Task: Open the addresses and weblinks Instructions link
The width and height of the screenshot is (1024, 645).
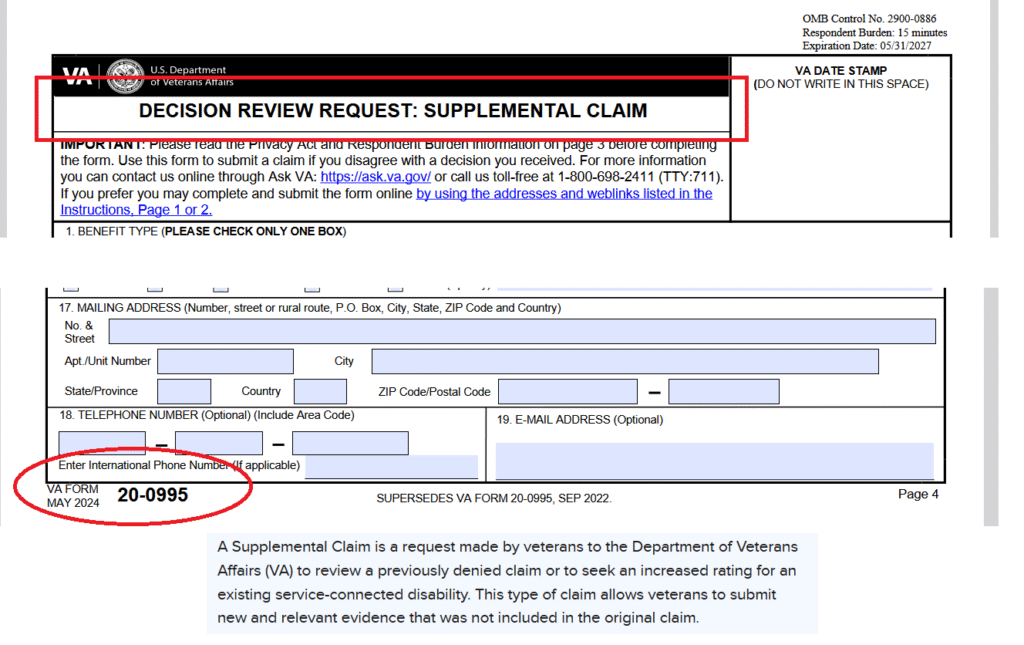Action: pyautogui.click(x=564, y=193)
